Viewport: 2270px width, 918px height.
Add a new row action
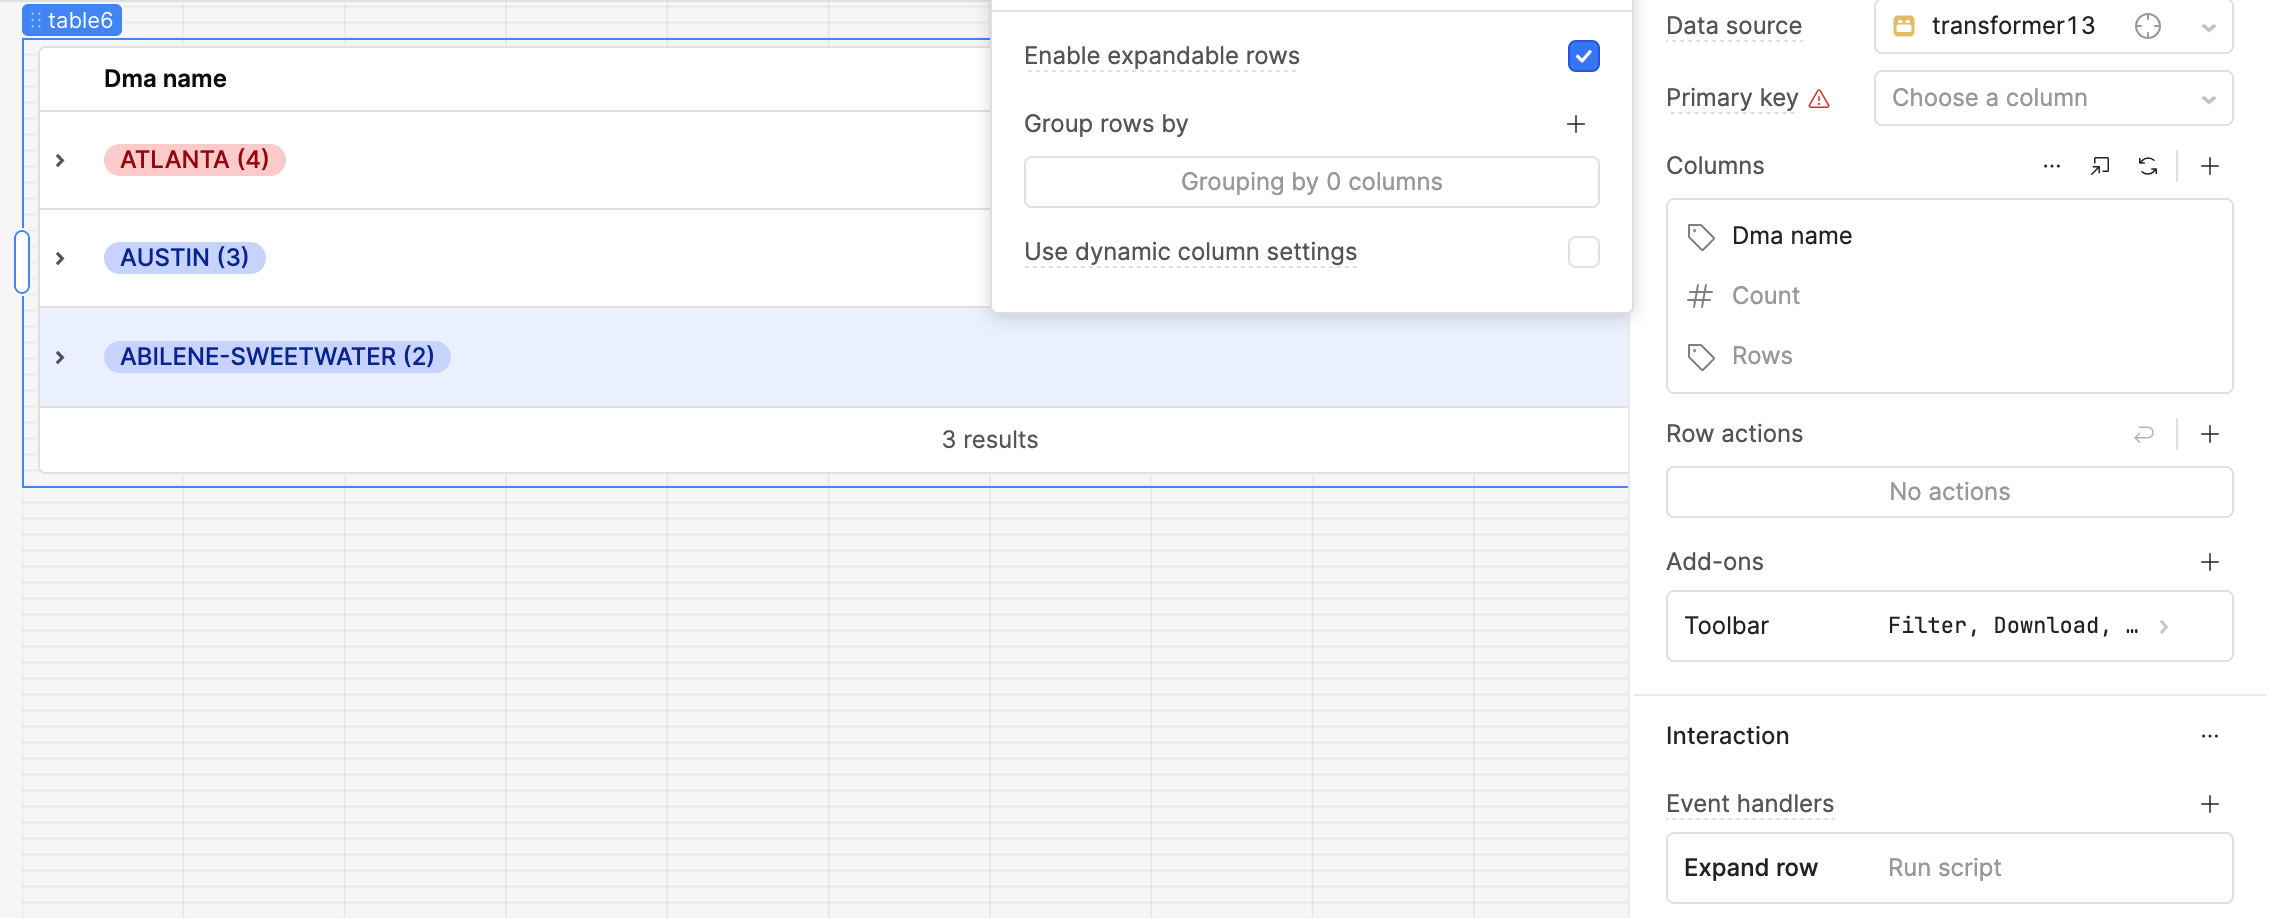(2210, 434)
